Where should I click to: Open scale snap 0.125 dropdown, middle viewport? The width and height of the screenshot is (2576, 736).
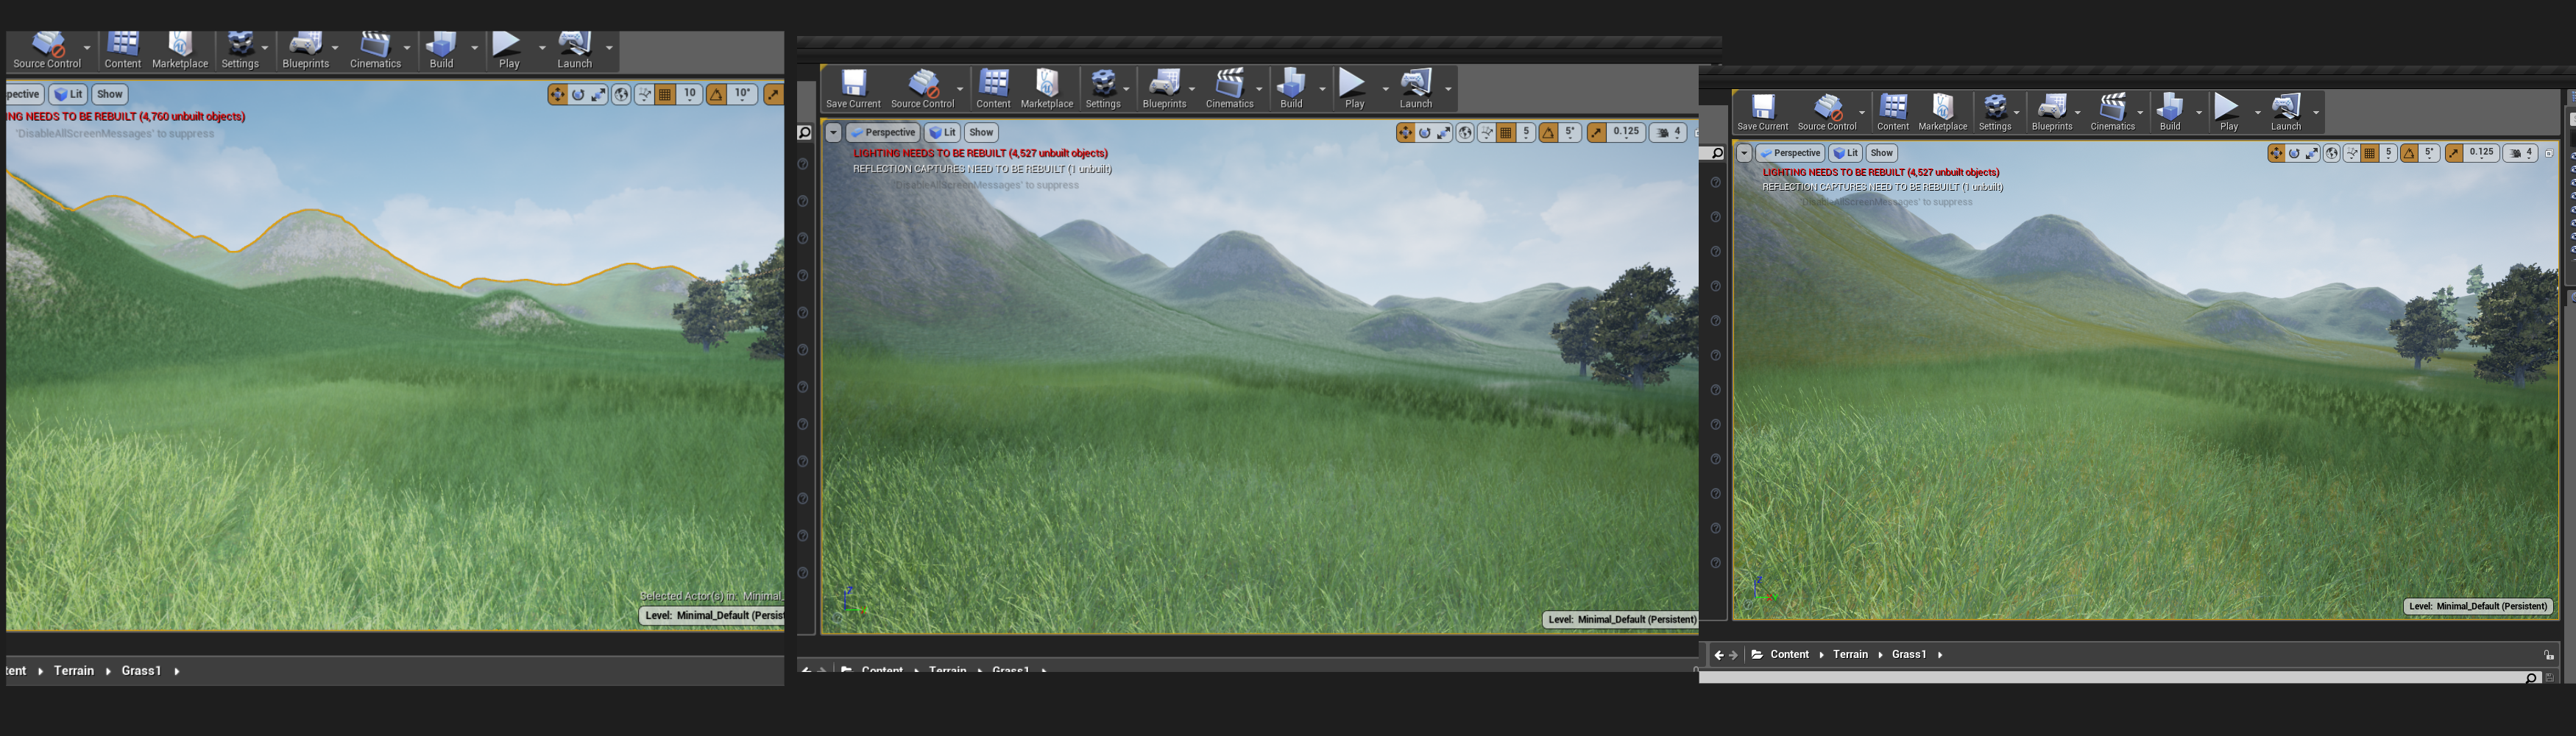pyautogui.click(x=1626, y=132)
